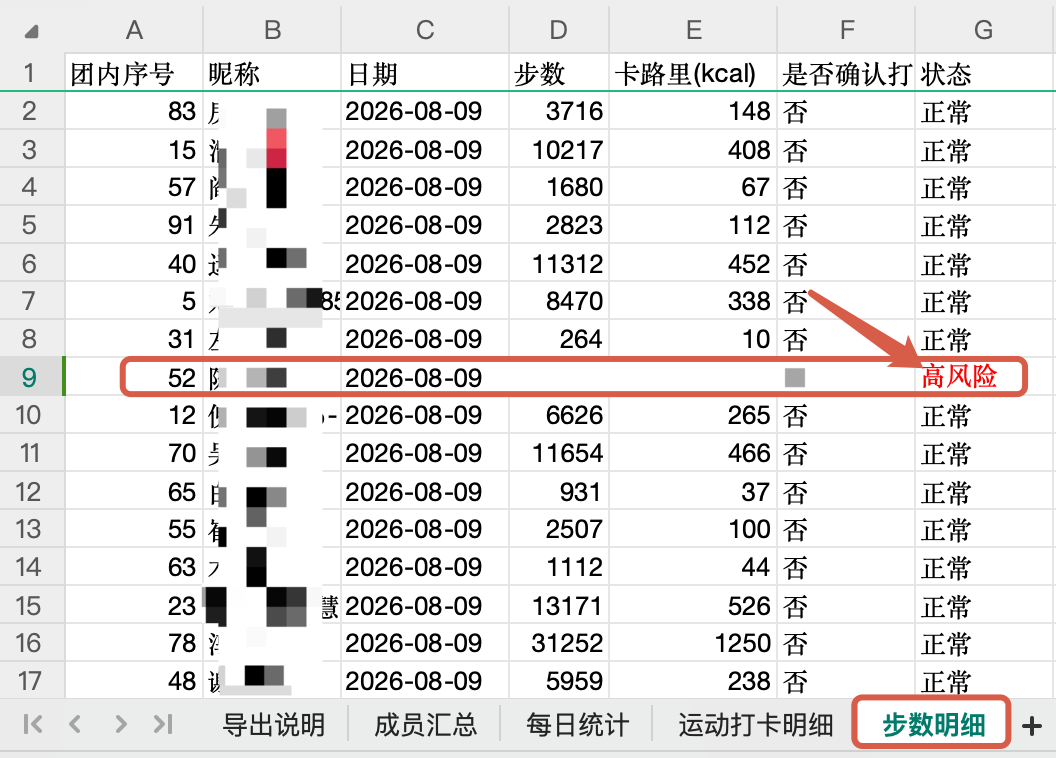Viewport: 1056px width, 758px height.
Task: Select calorie cell 452
Action: (693, 264)
